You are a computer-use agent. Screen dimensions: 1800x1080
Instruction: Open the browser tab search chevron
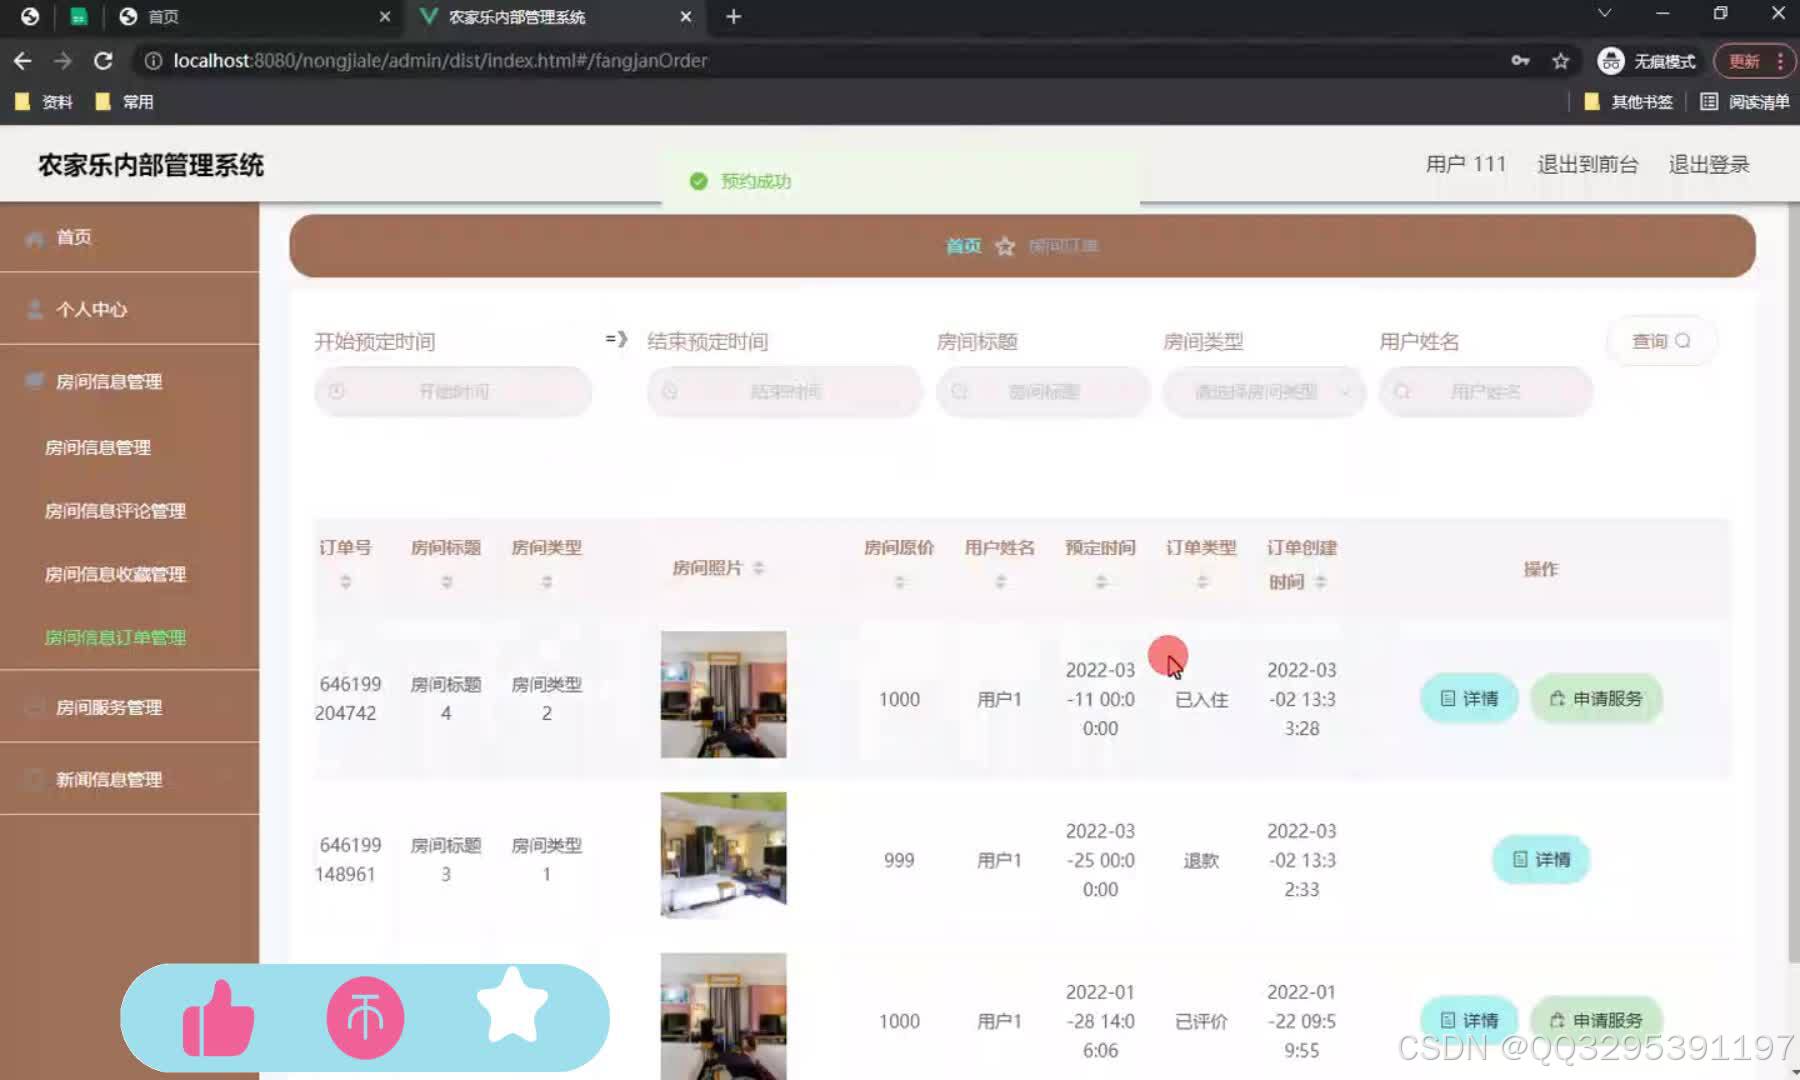pyautogui.click(x=1604, y=14)
